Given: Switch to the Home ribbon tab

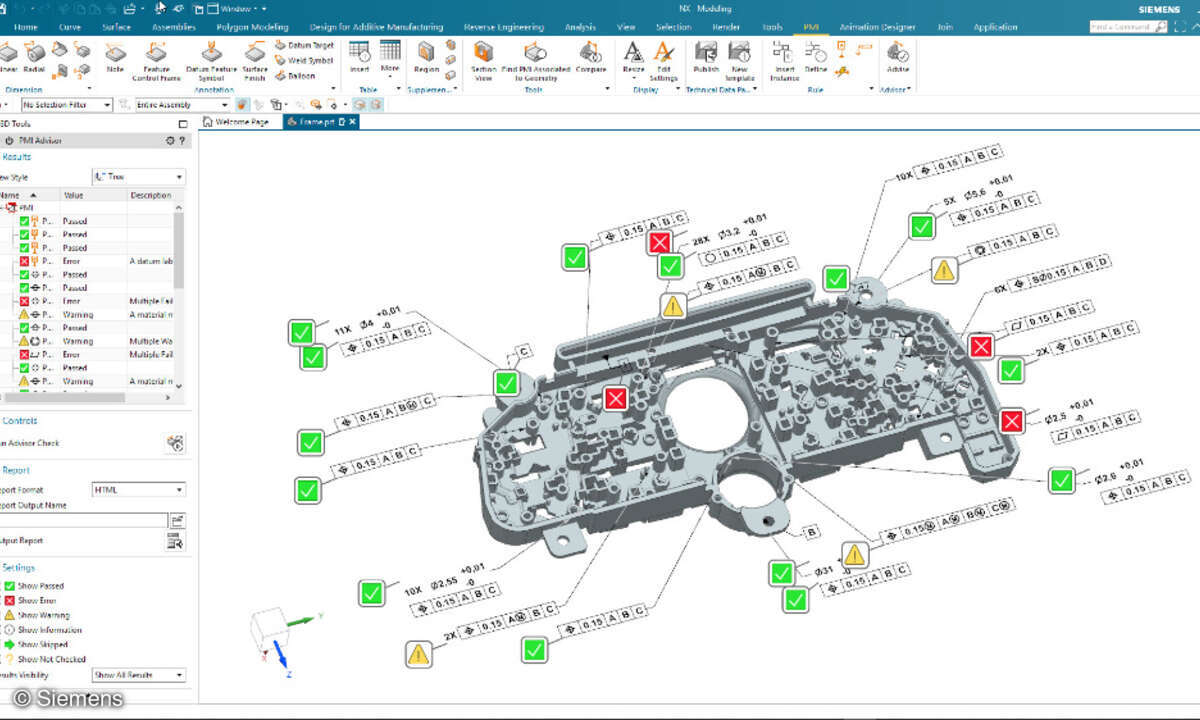Looking at the screenshot, I should tap(27, 27).
